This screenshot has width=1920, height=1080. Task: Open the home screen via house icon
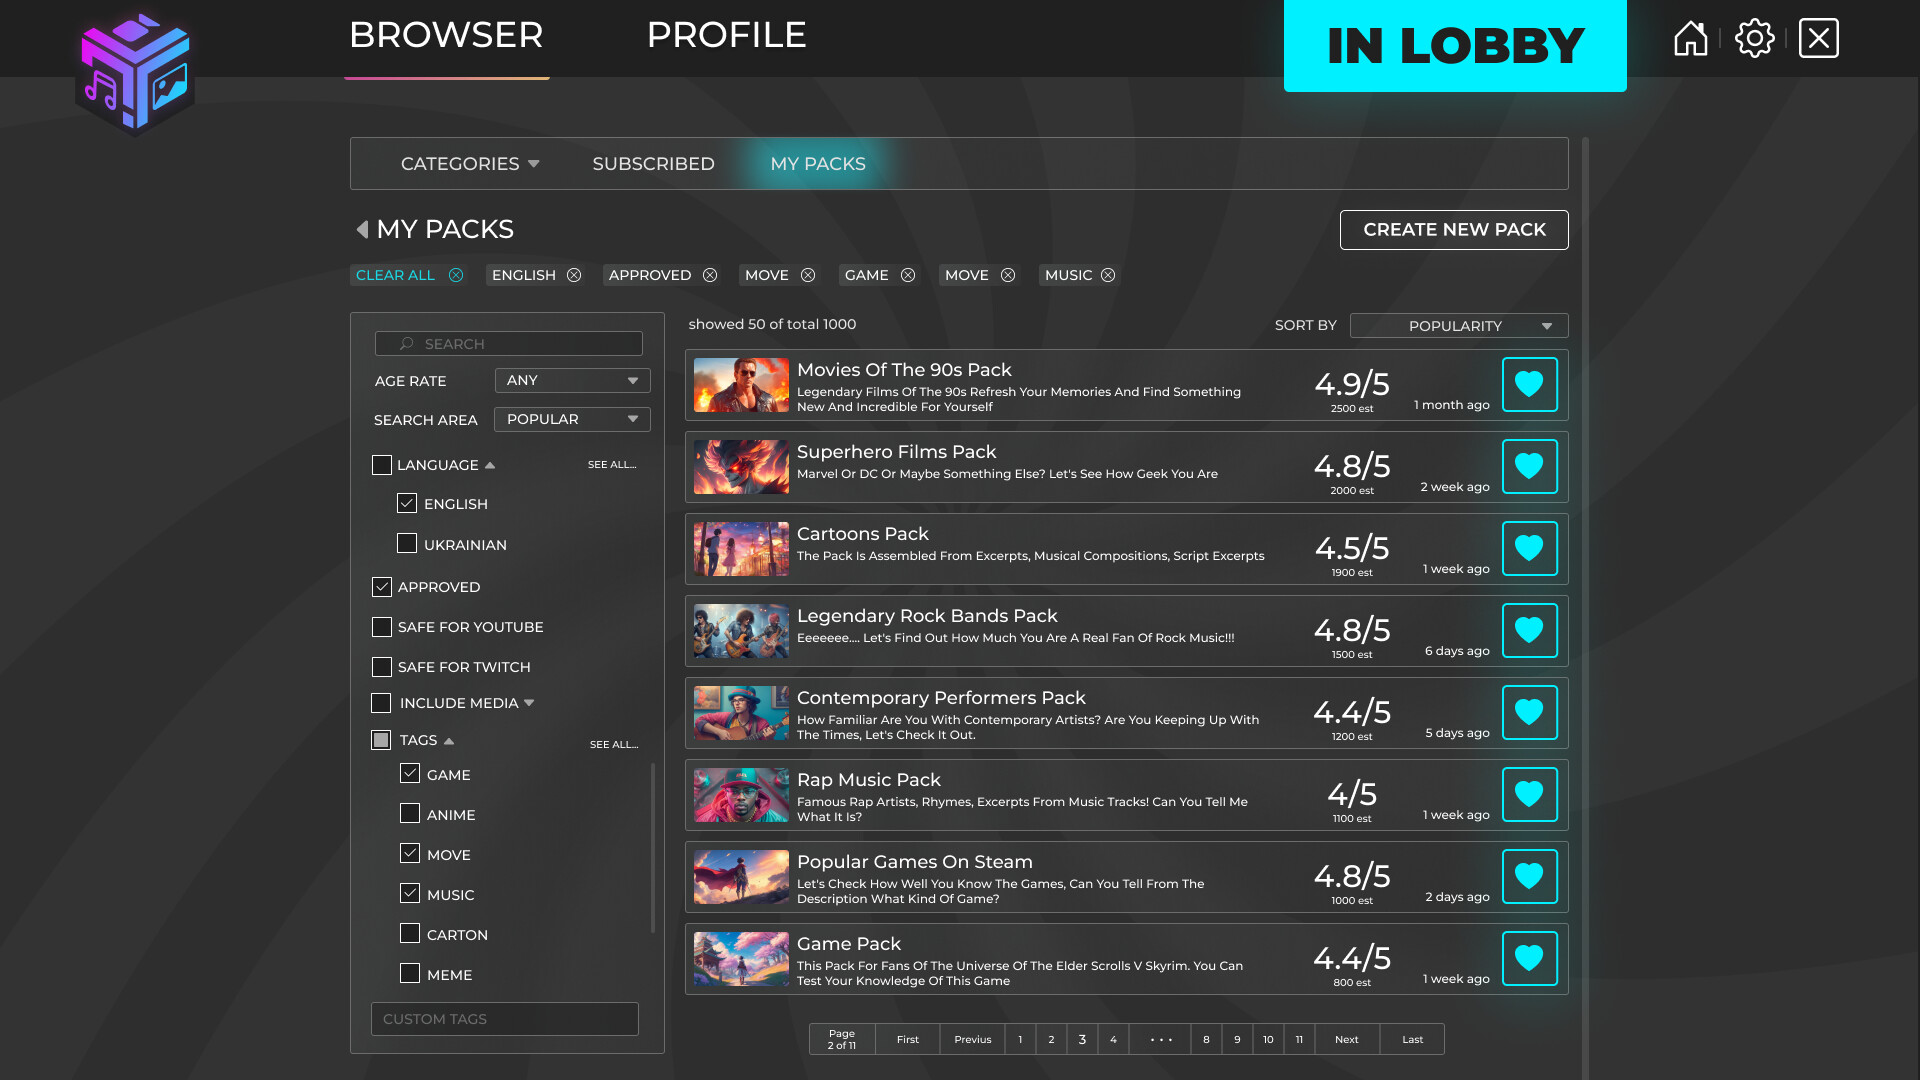1690,38
